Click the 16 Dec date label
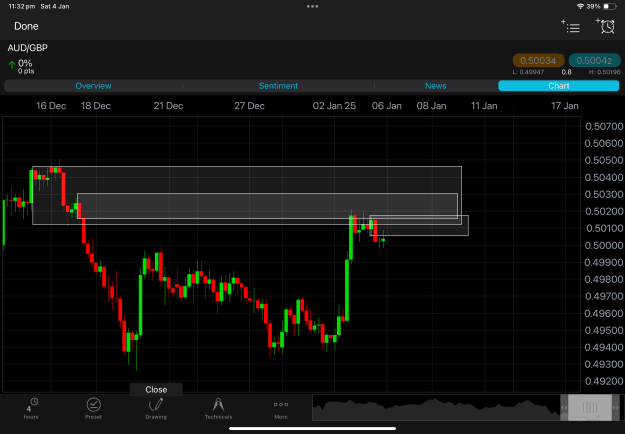 51,106
